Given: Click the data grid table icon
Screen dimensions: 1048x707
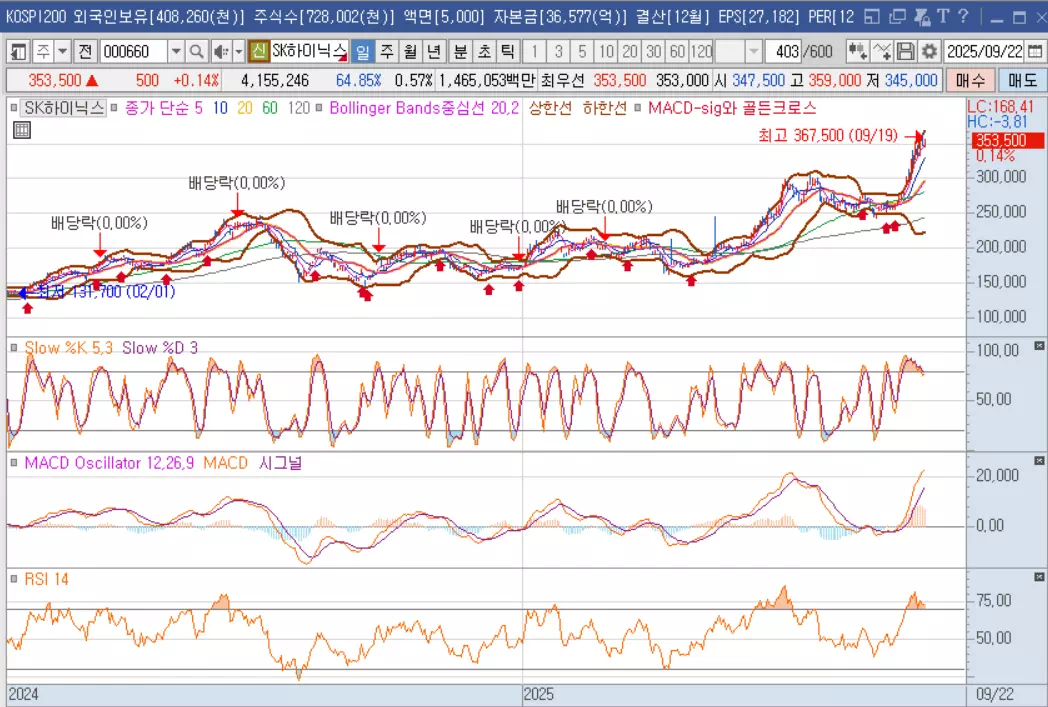Looking at the screenshot, I should click(x=21, y=130).
